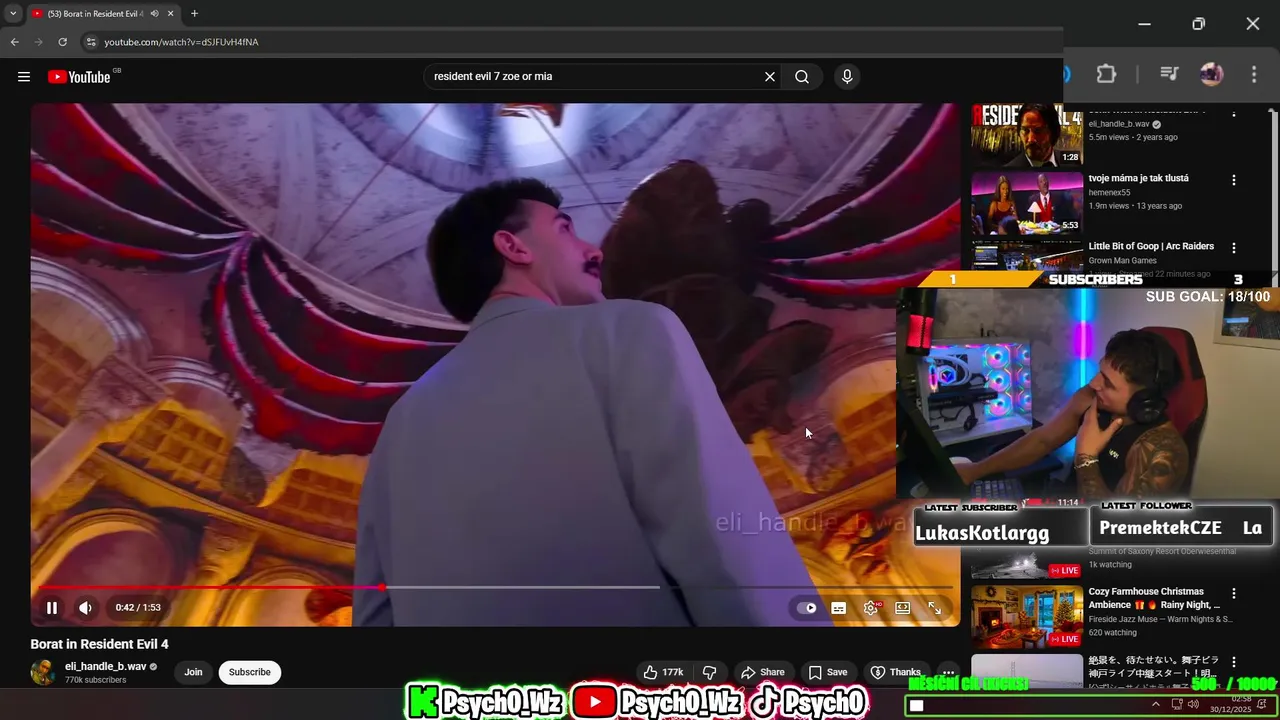Share the Borat video

coord(762,672)
